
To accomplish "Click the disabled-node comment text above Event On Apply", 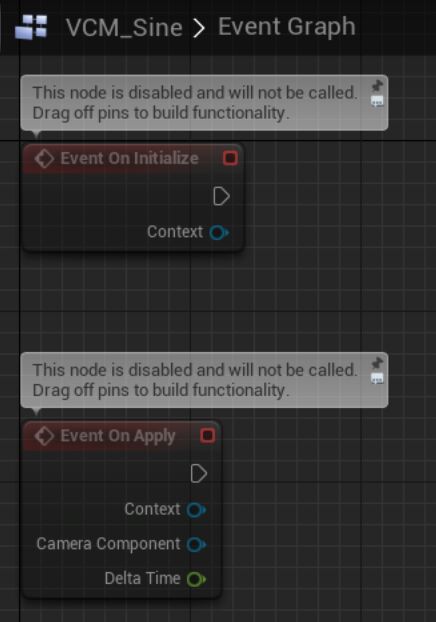I will pyautogui.click(x=195, y=380).
